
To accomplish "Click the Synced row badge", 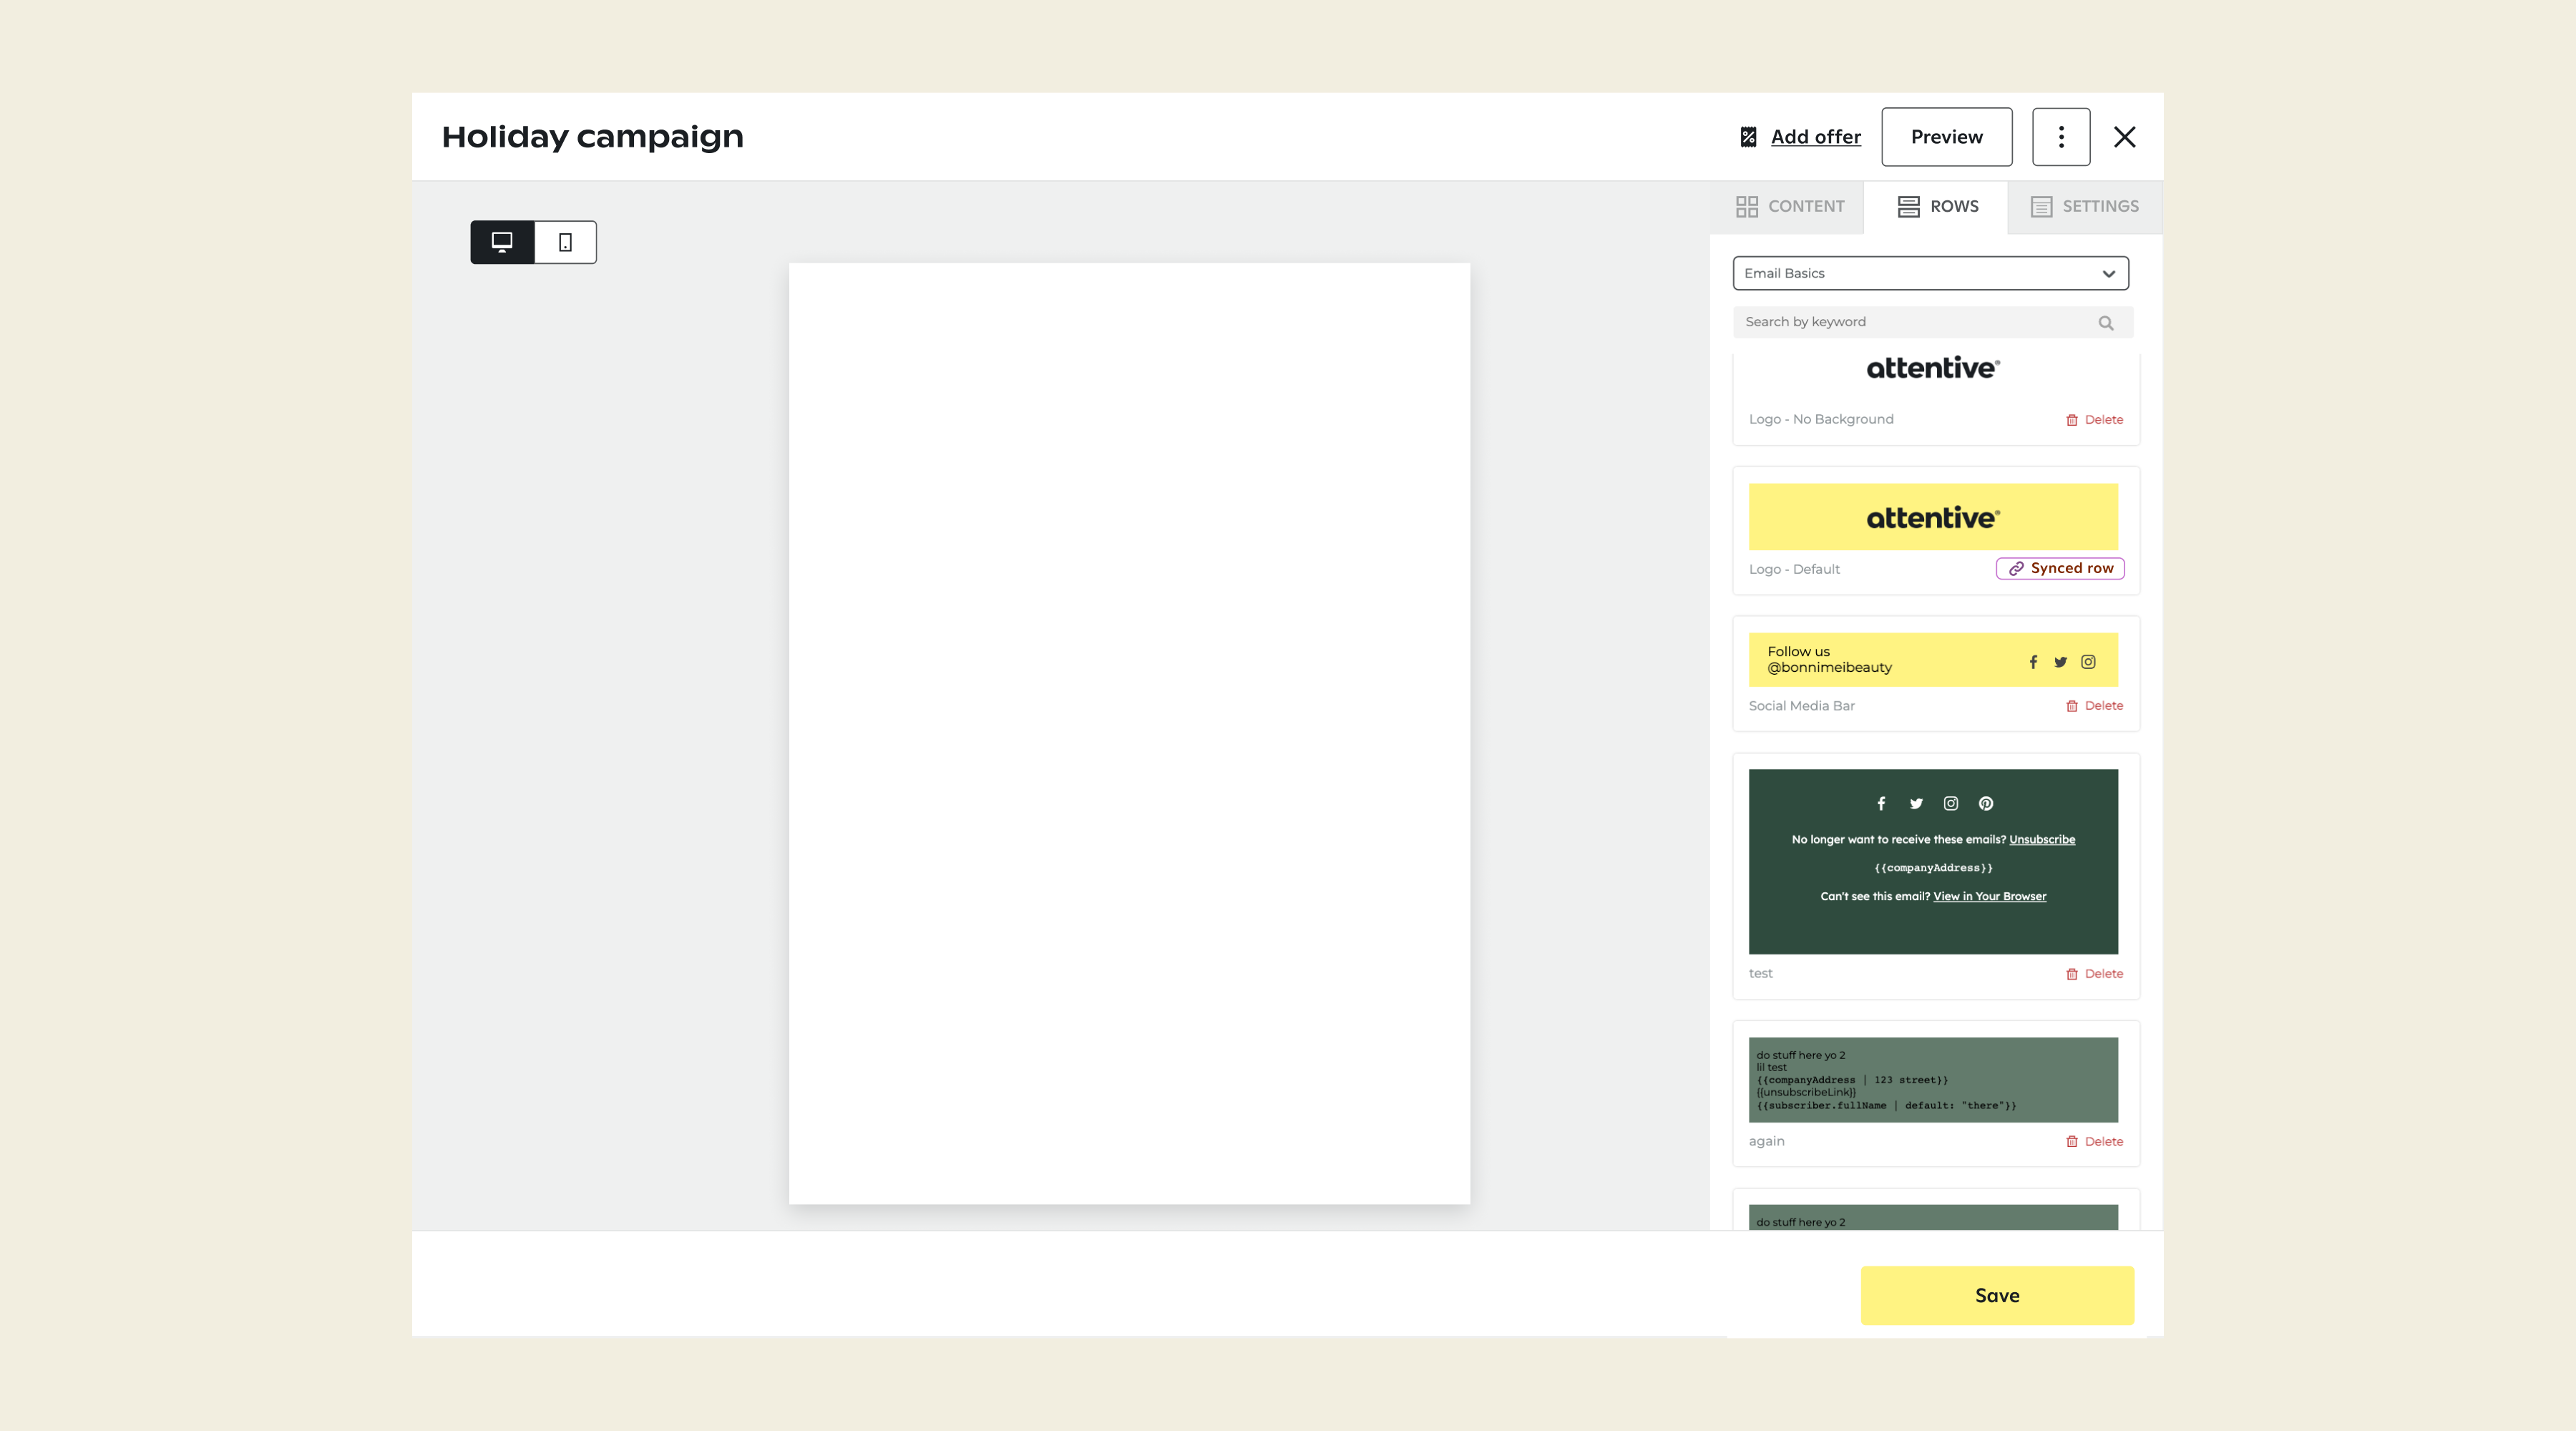I will coord(2060,568).
